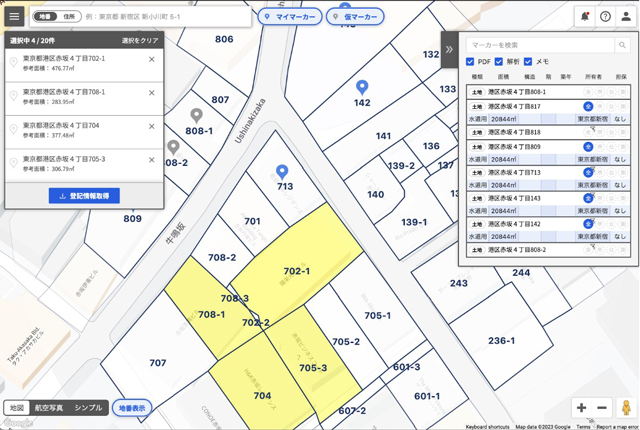This screenshot has height=430, width=640.
Task: Expand the 港区赤坂4丁目808-1 marker row
Action: pos(548,92)
